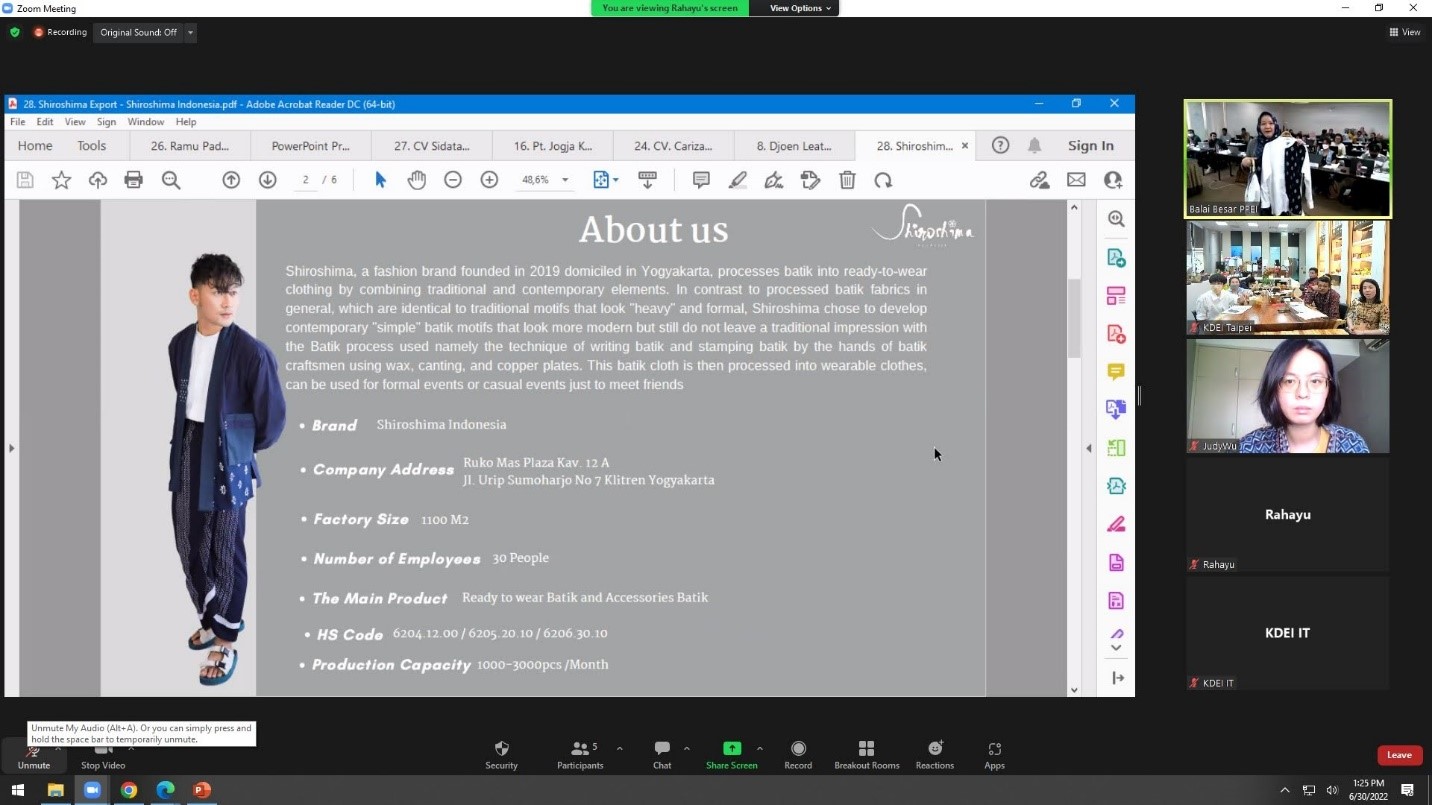Click the upload to cloud icon
This screenshot has height=805, width=1432.
coord(97,180)
